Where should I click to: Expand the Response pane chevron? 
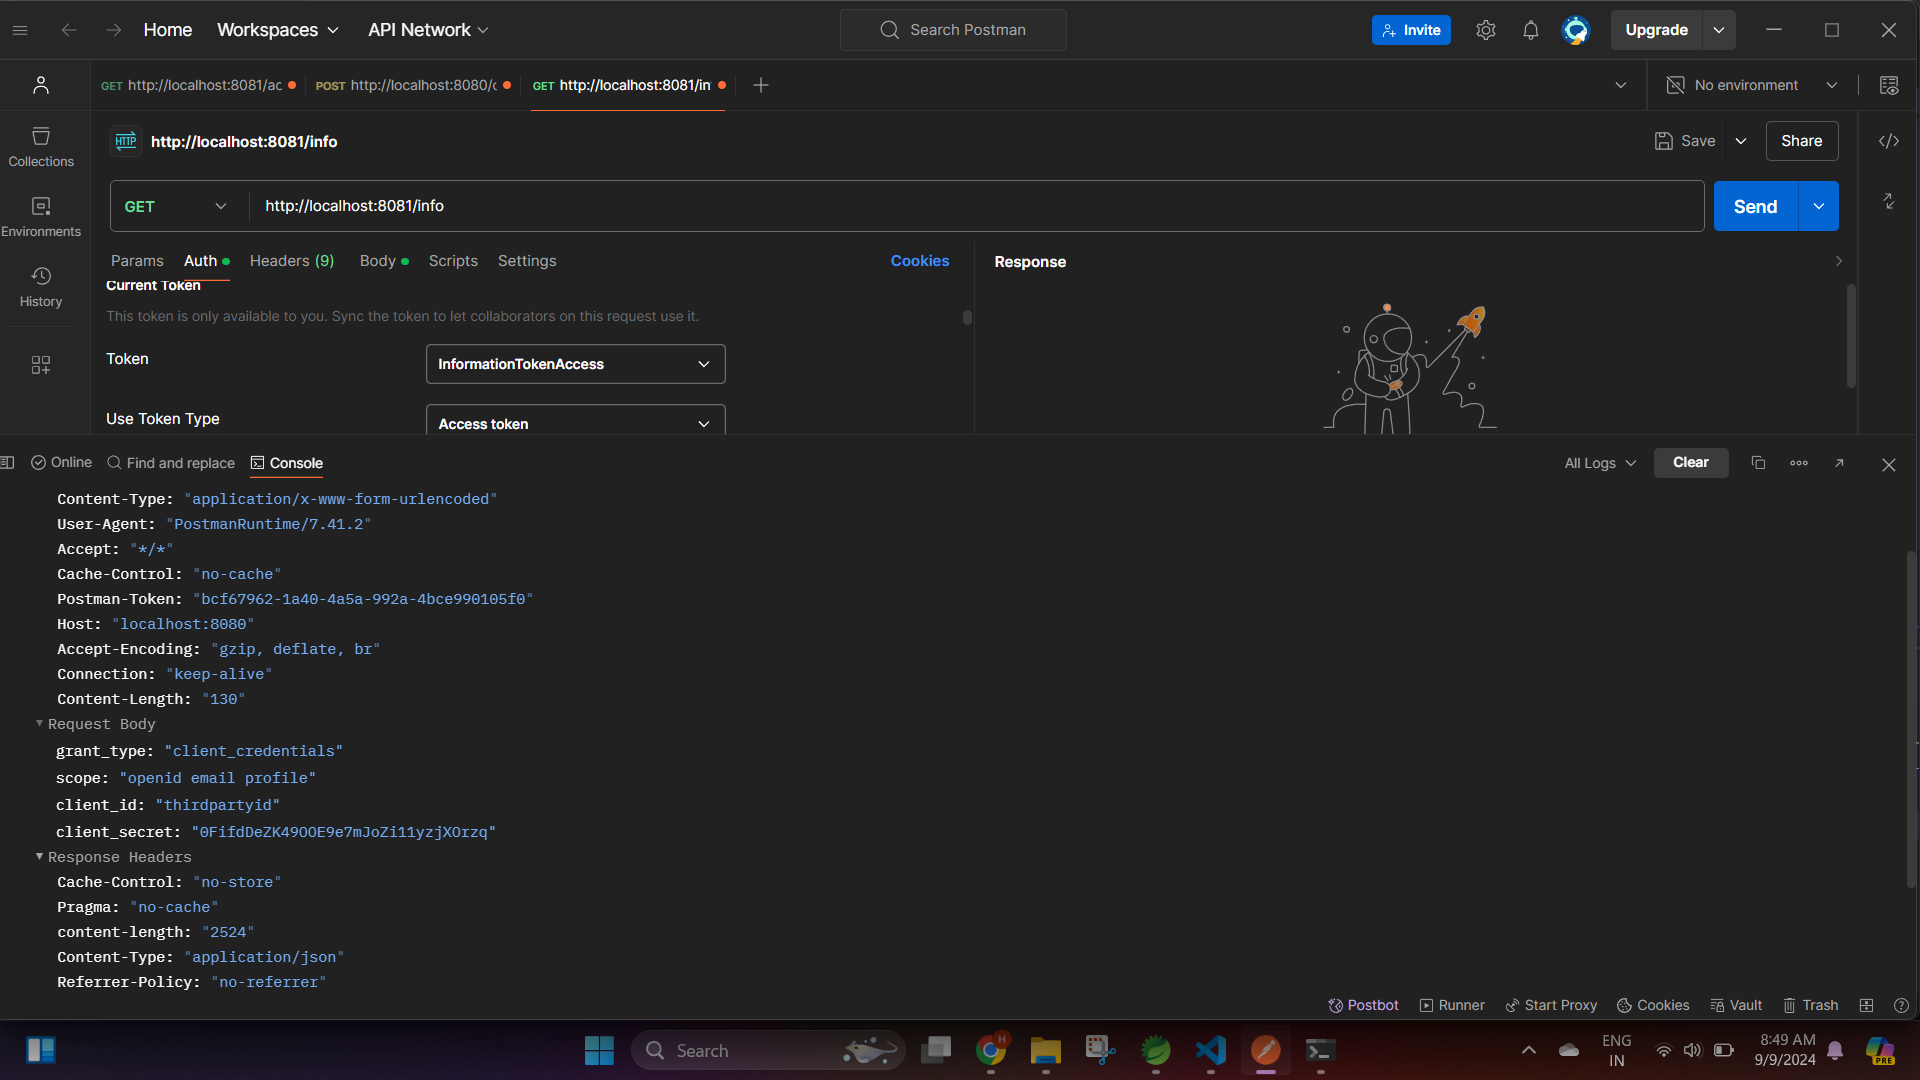(1838, 261)
